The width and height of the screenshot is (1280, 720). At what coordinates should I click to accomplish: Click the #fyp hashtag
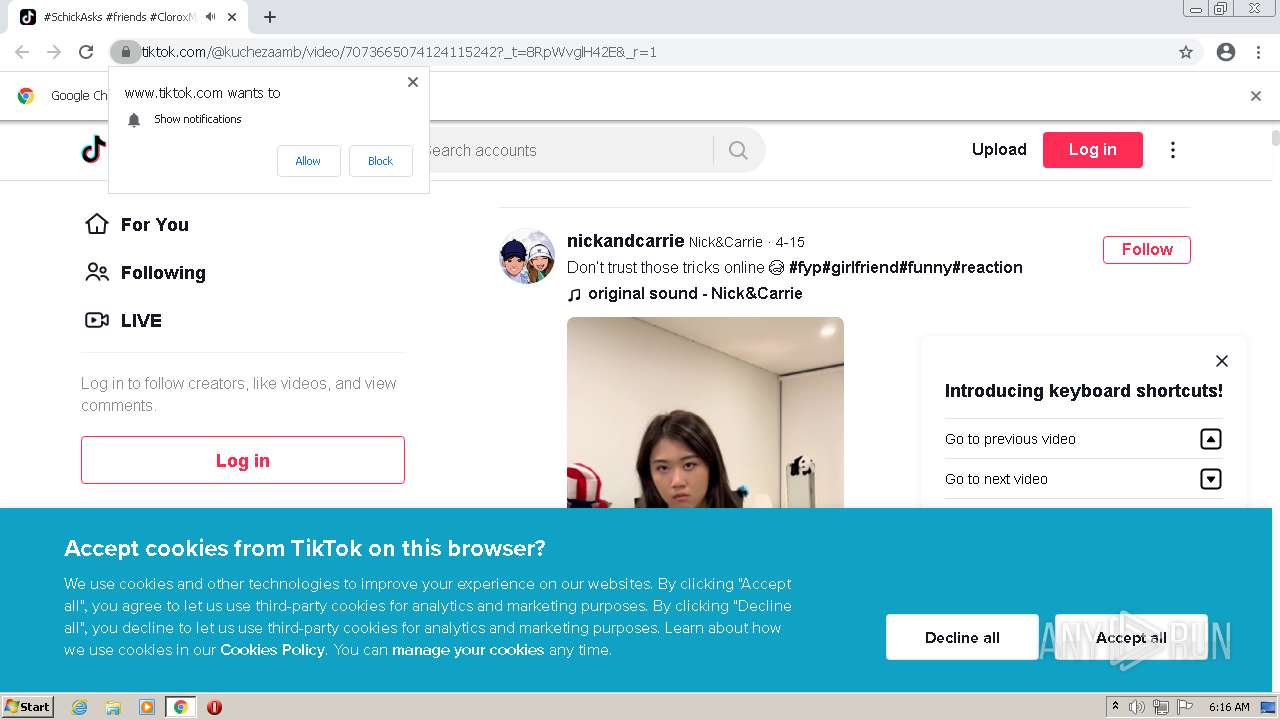pos(805,268)
